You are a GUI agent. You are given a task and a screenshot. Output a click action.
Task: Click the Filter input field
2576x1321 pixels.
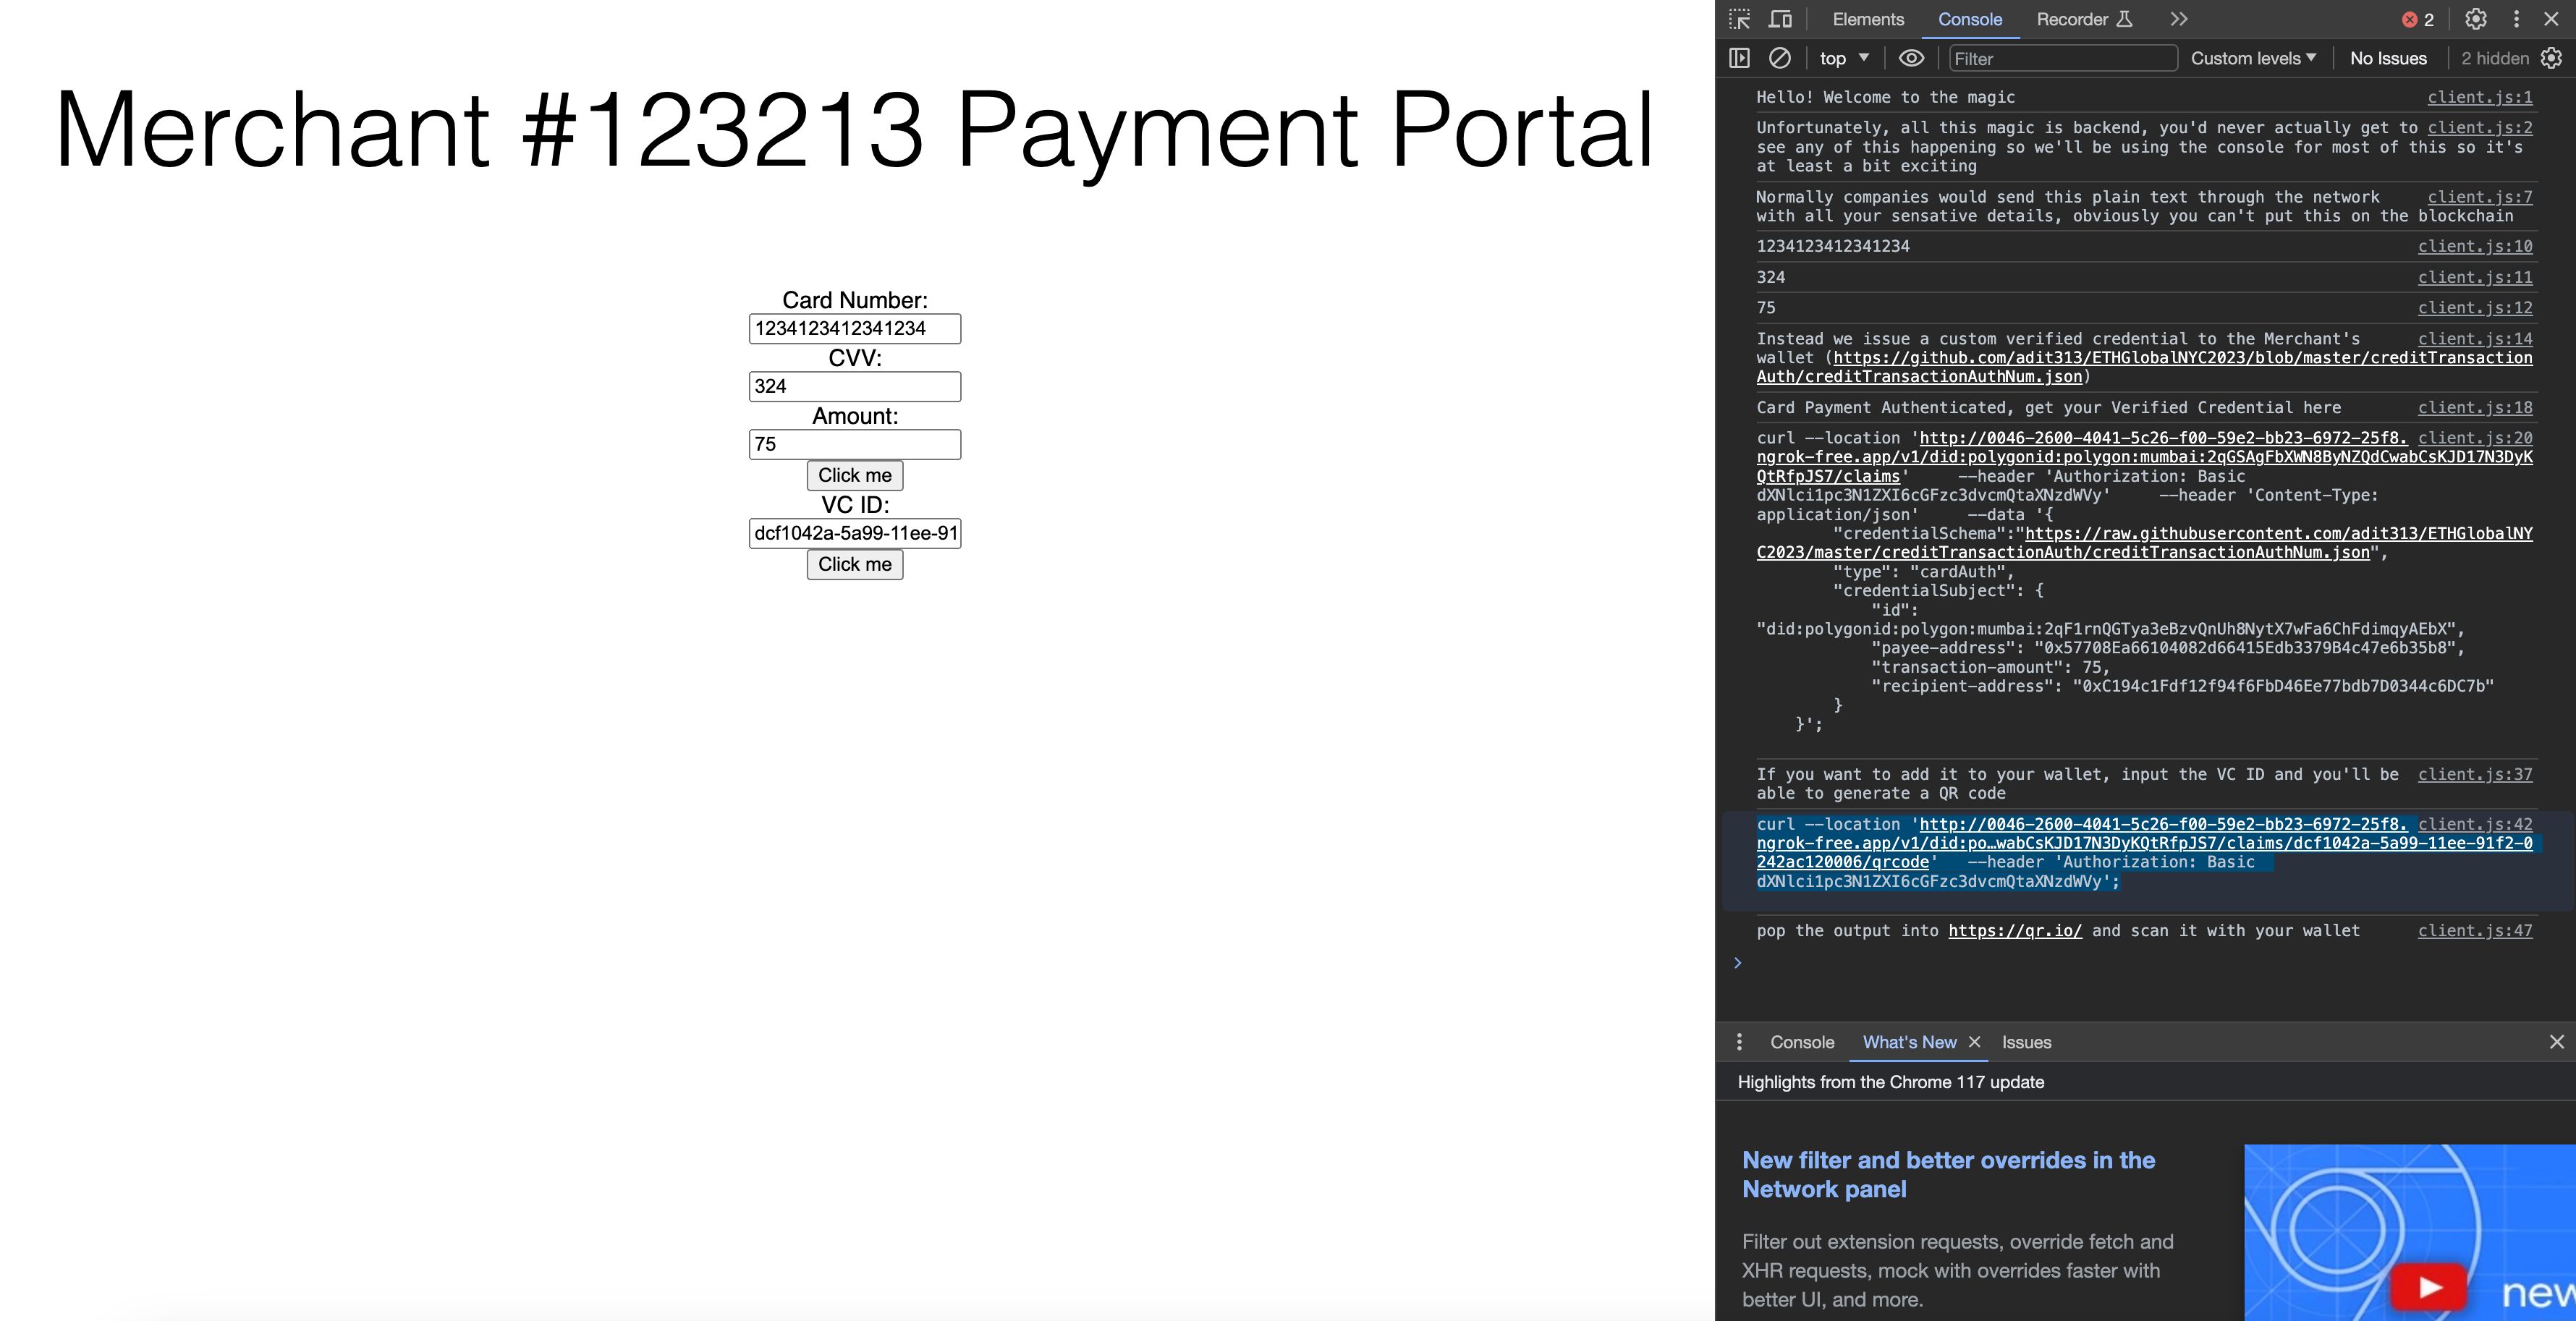point(2061,57)
